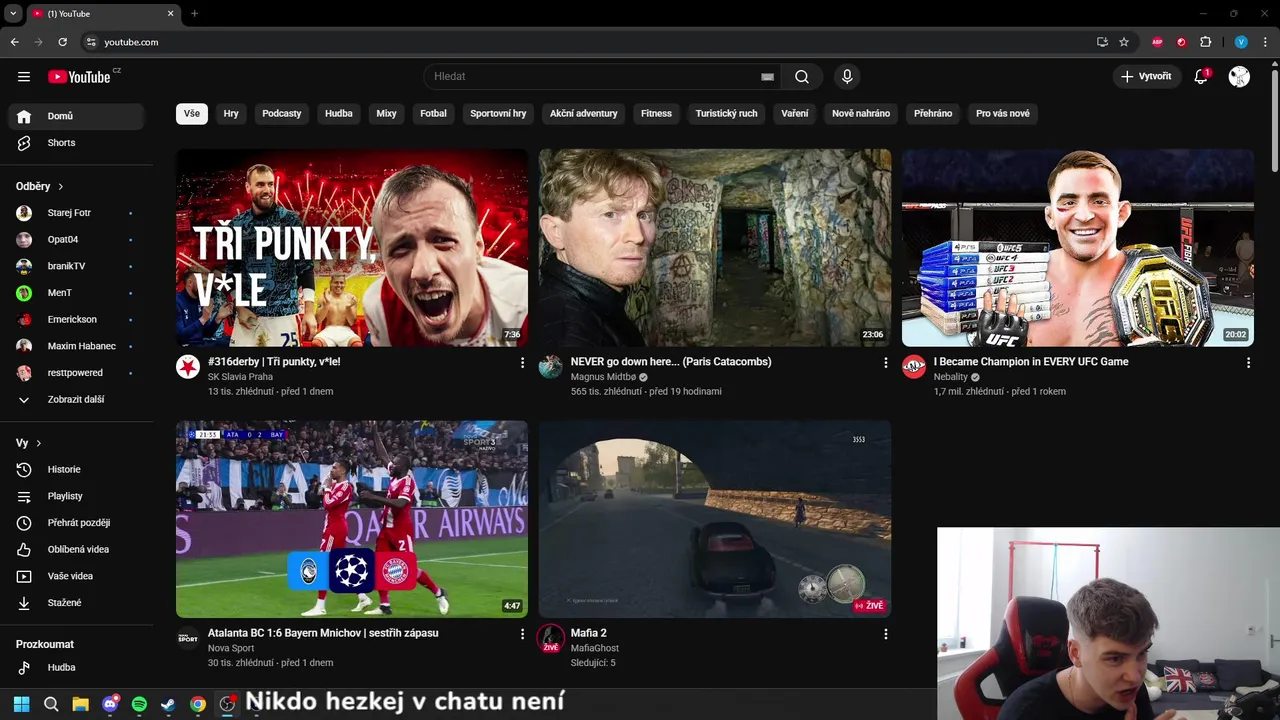Select the Pro vás nové chip
The height and width of the screenshot is (720, 1280).
(x=1003, y=113)
